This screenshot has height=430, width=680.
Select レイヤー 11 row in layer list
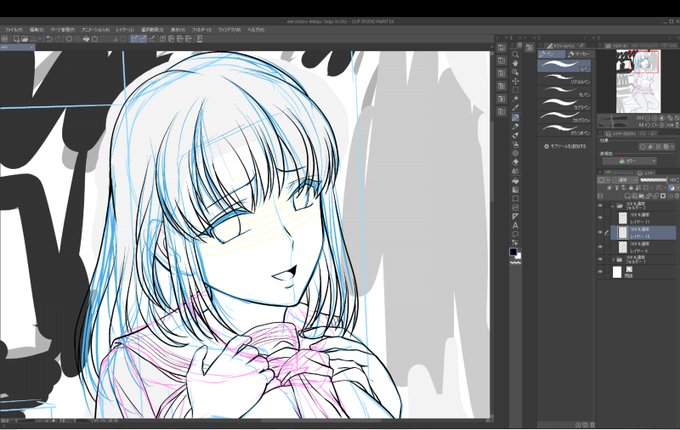(643, 218)
